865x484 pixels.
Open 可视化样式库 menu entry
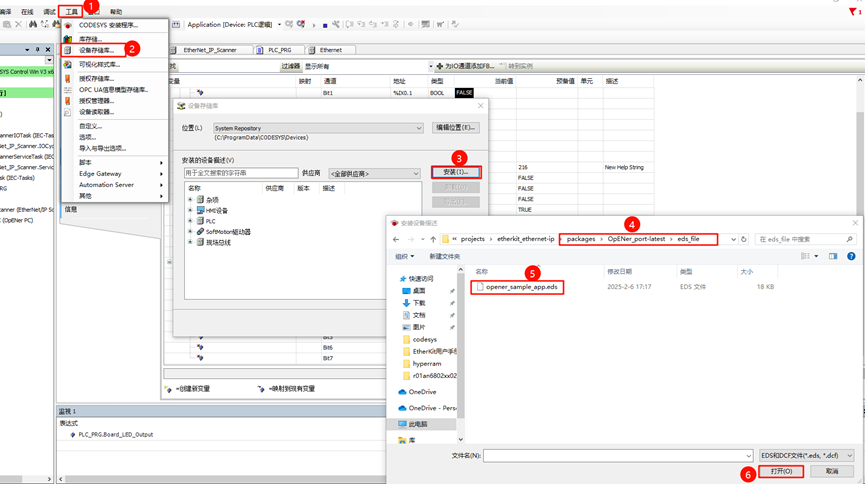coord(99,65)
